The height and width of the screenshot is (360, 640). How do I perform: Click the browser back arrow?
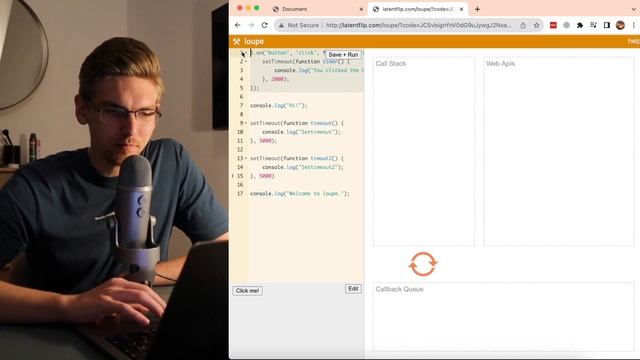(238, 25)
